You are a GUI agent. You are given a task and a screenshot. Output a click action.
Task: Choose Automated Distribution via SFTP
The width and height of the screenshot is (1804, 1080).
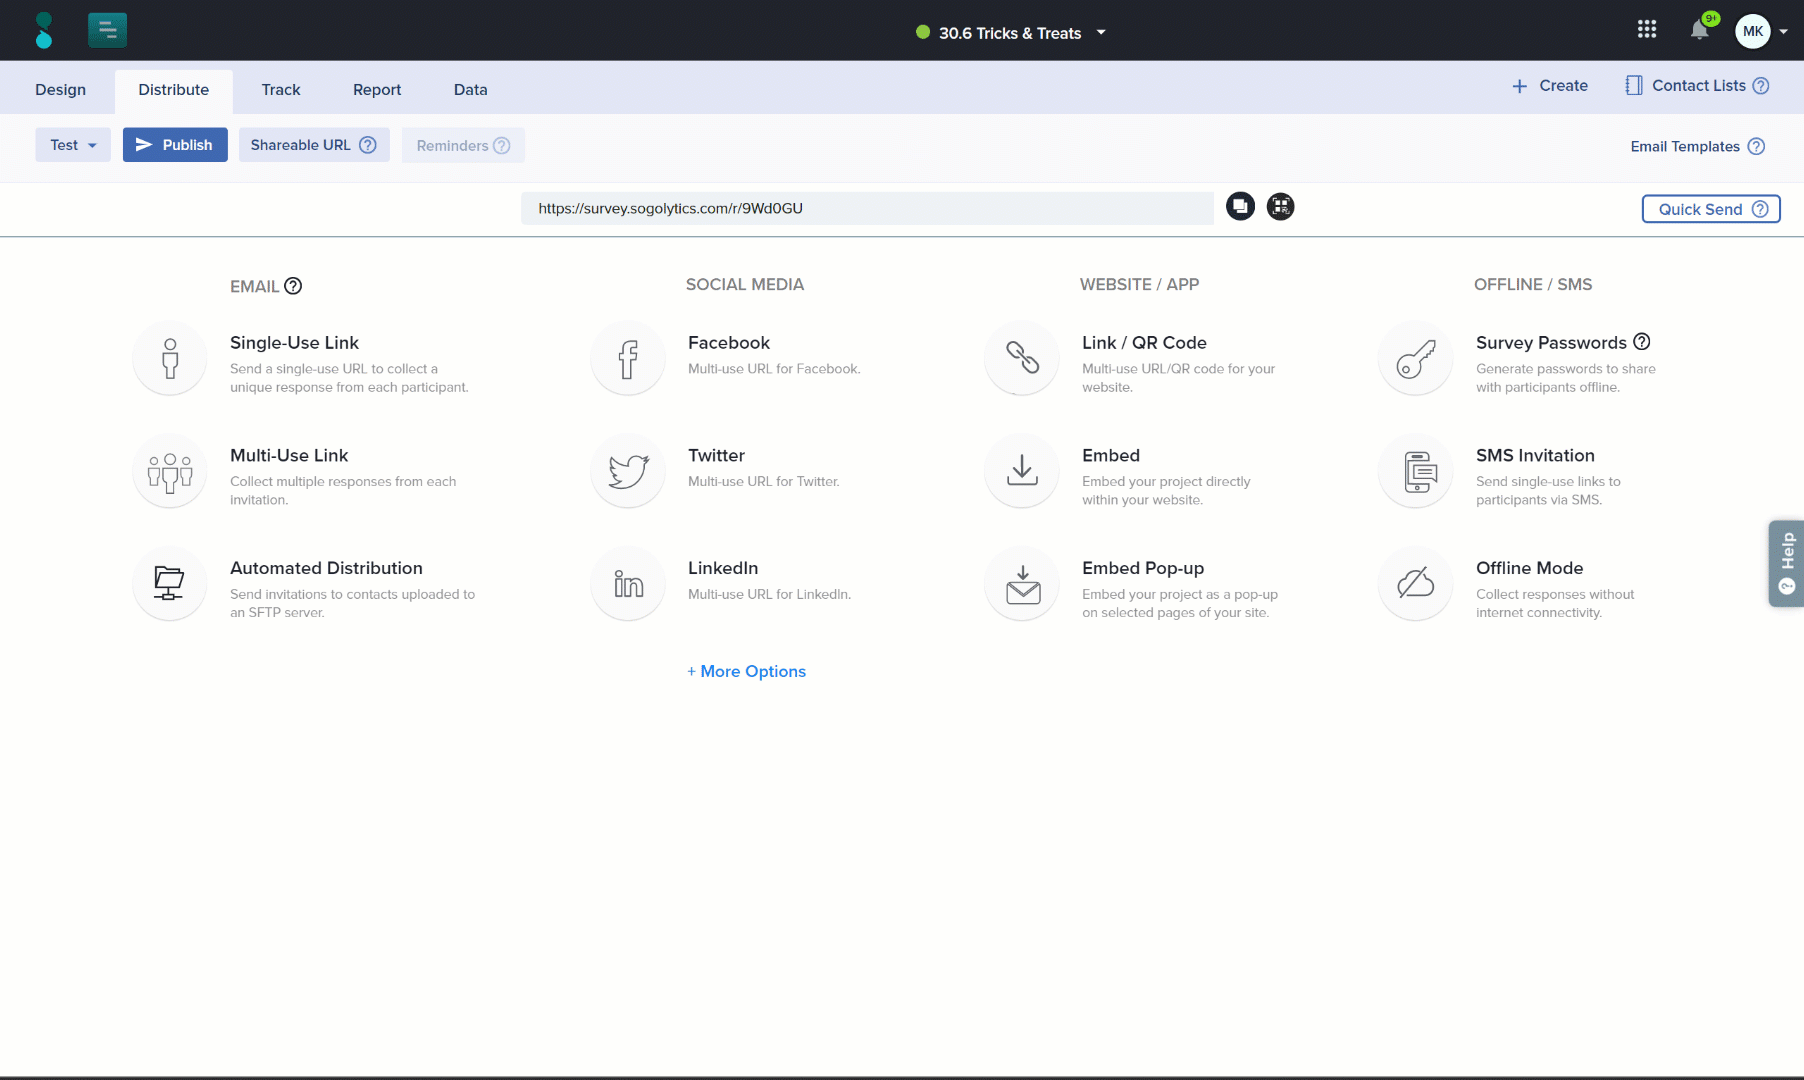tap(326, 568)
